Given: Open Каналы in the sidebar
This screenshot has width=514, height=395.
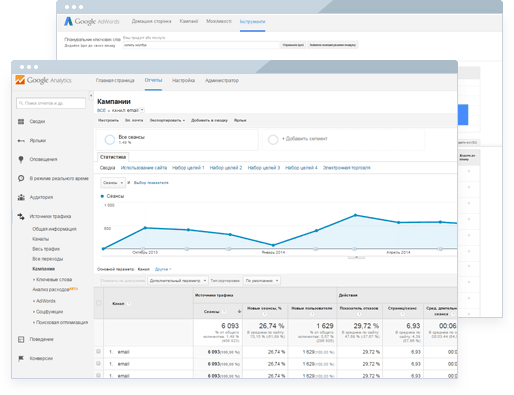Looking at the screenshot, I should tap(41, 239).
